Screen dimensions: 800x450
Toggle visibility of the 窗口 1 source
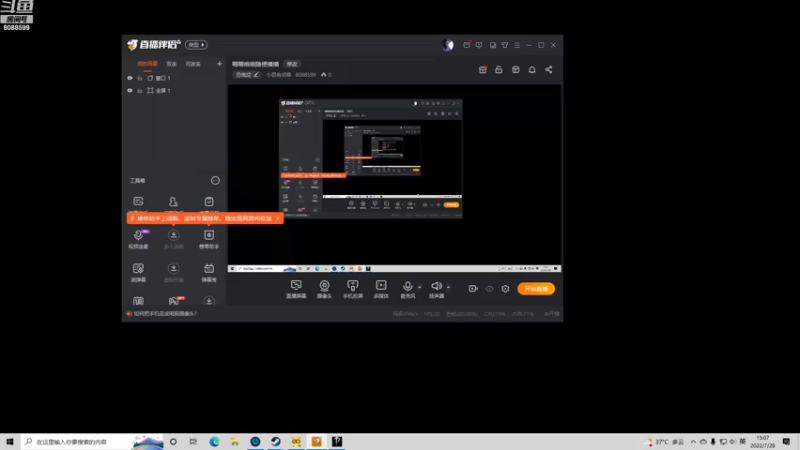pos(130,78)
